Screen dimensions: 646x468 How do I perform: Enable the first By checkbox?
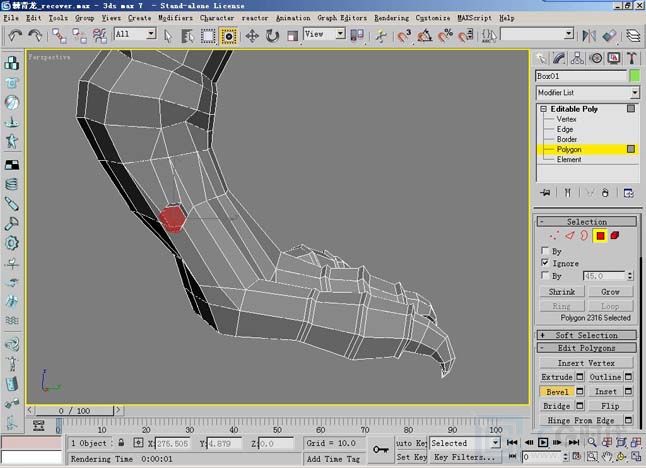pos(545,250)
